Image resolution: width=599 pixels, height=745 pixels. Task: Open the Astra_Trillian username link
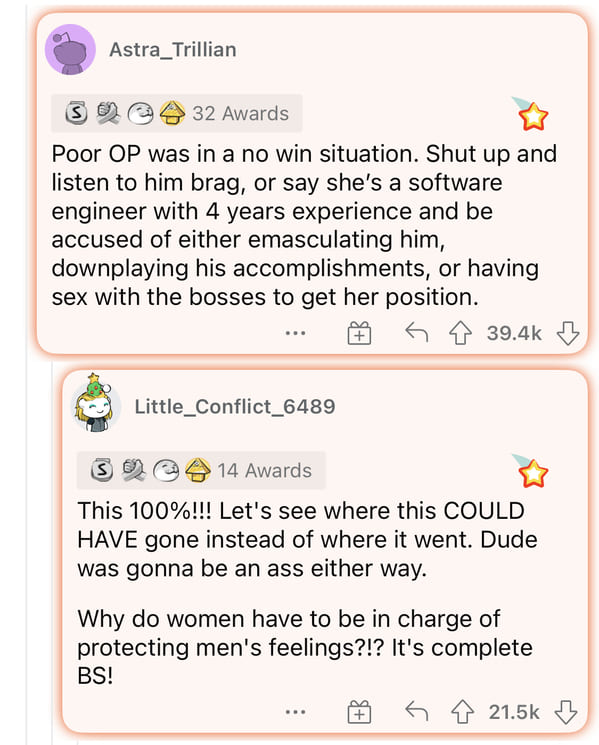(x=173, y=50)
